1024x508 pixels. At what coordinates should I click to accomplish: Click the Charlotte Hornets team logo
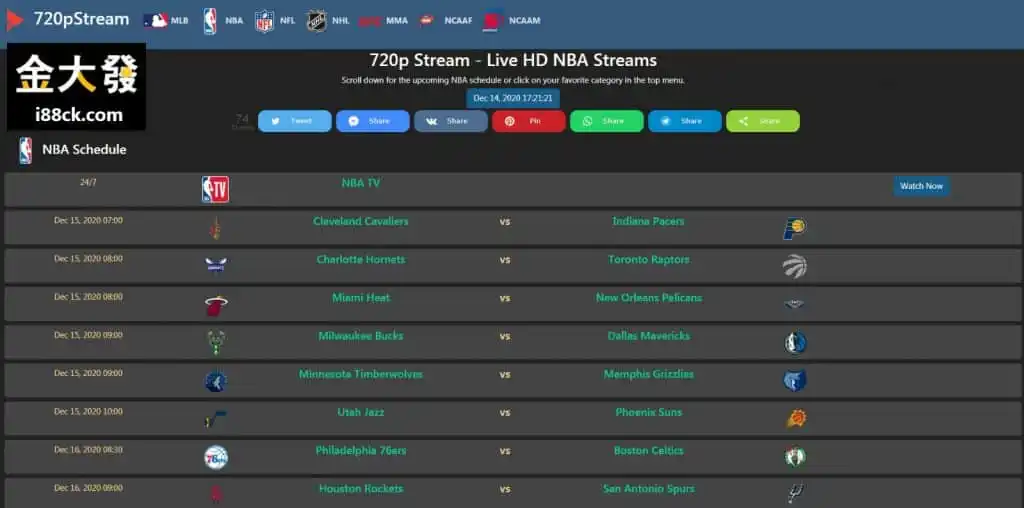(x=216, y=265)
